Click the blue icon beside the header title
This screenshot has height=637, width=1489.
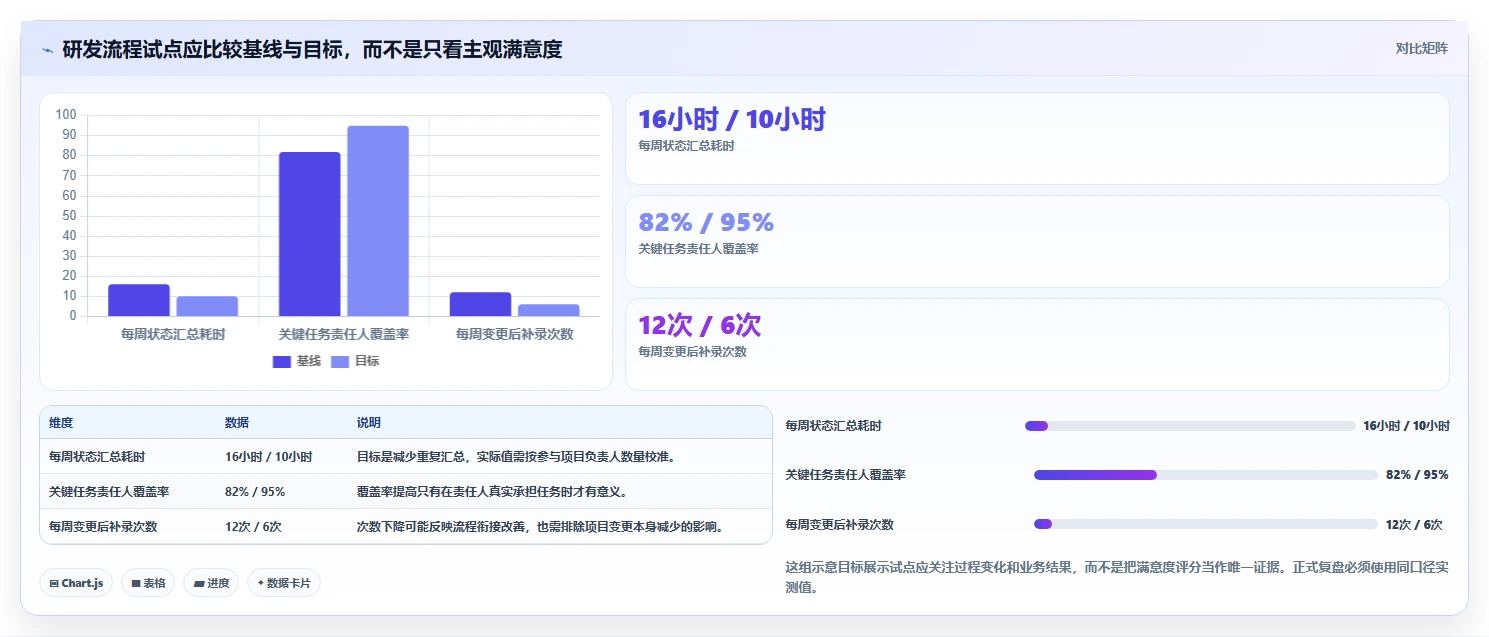[47, 50]
